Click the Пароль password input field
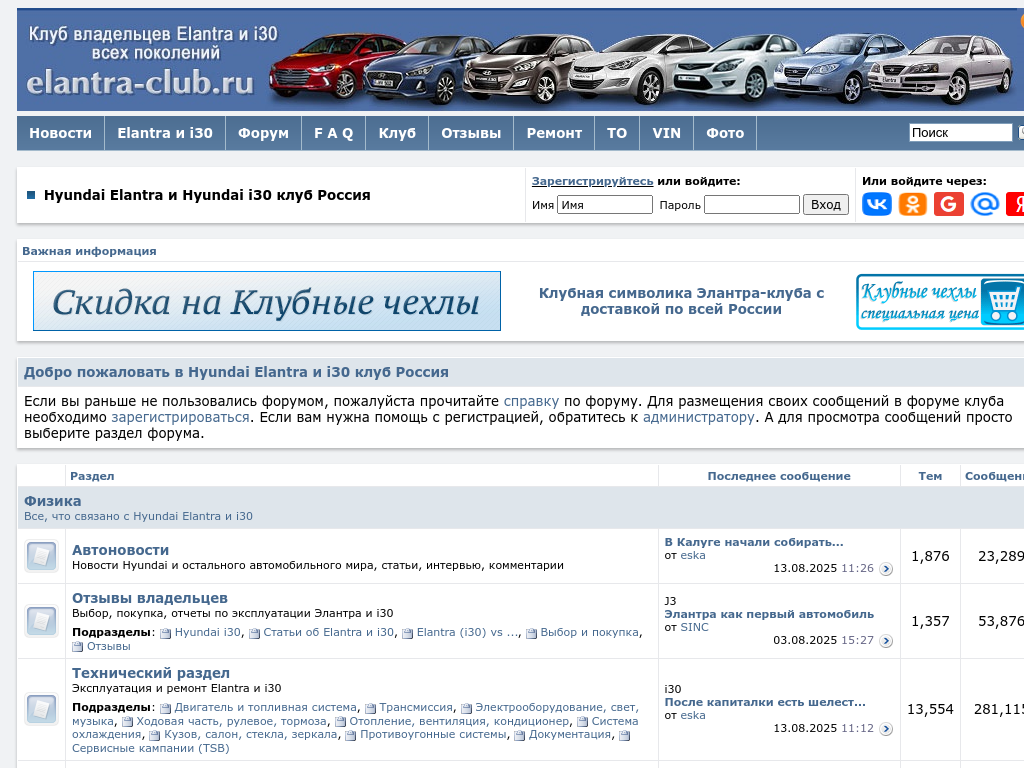The height and width of the screenshot is (768, 1024). click(x=752, y=205)
